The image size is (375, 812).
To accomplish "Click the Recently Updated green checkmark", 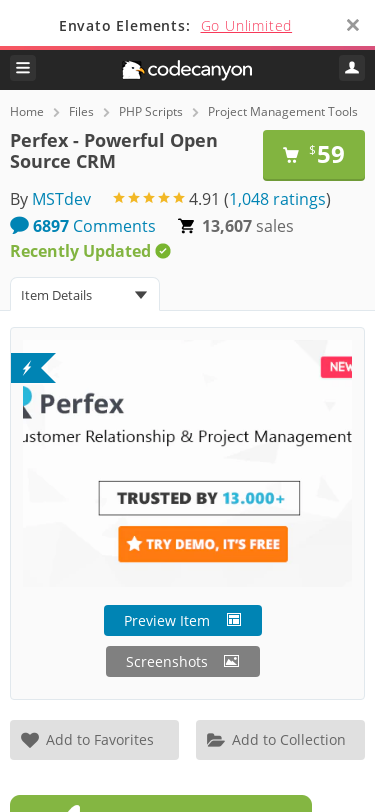I will (163, 251).
